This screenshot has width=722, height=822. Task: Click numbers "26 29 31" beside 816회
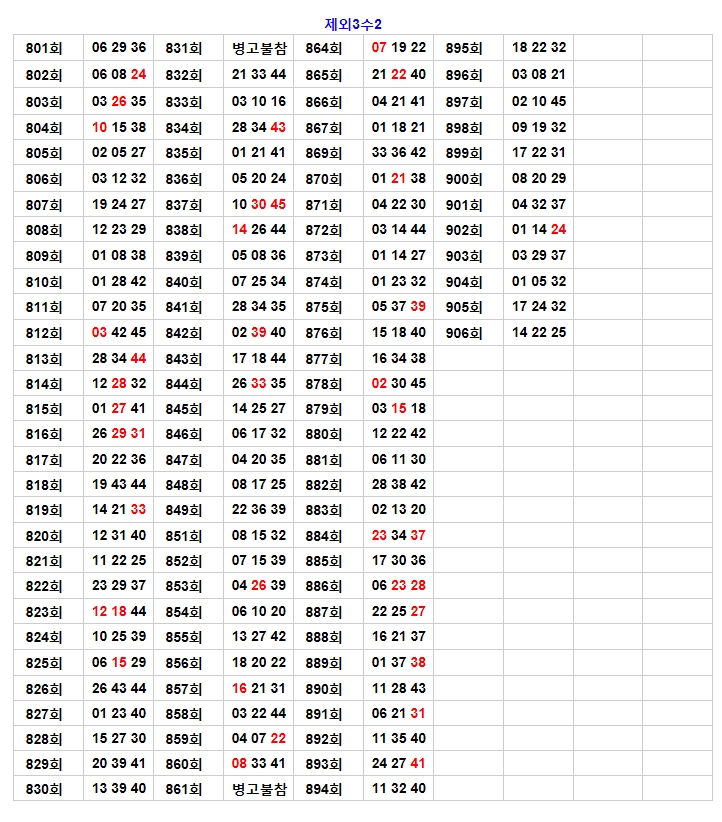click(118, 434)
